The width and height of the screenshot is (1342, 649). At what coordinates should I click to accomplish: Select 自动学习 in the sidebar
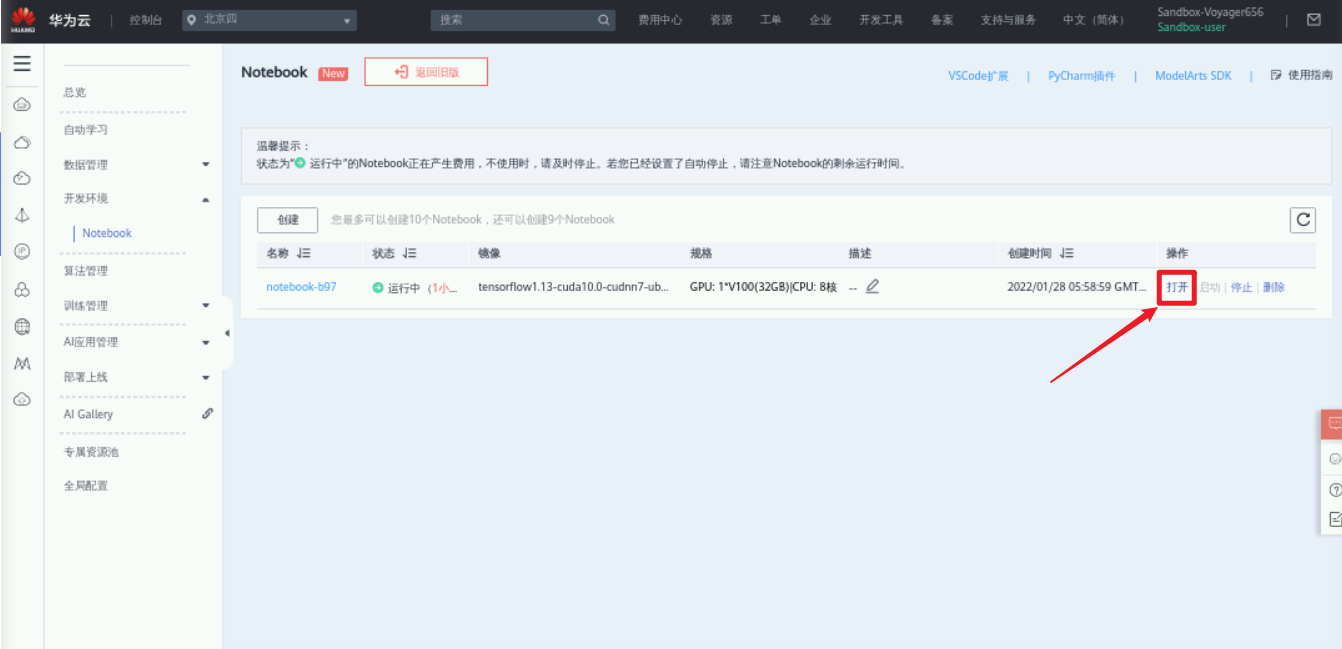click(x=86, y=129)
